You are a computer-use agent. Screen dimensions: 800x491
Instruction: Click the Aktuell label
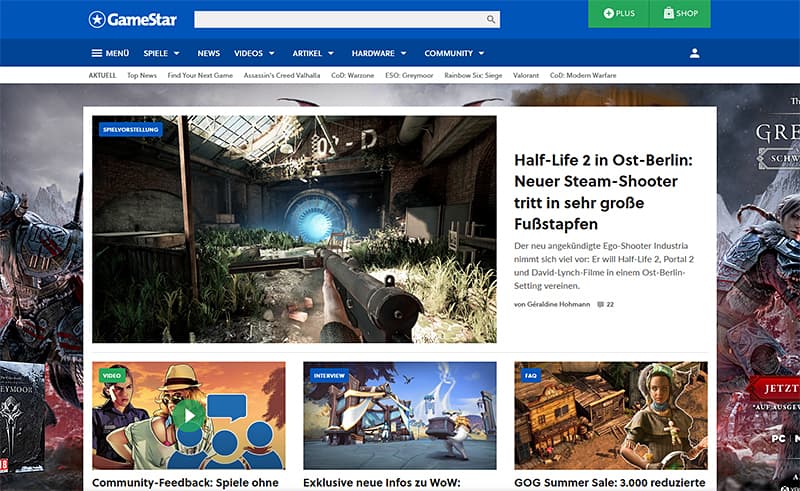click(x=102, y=75)
